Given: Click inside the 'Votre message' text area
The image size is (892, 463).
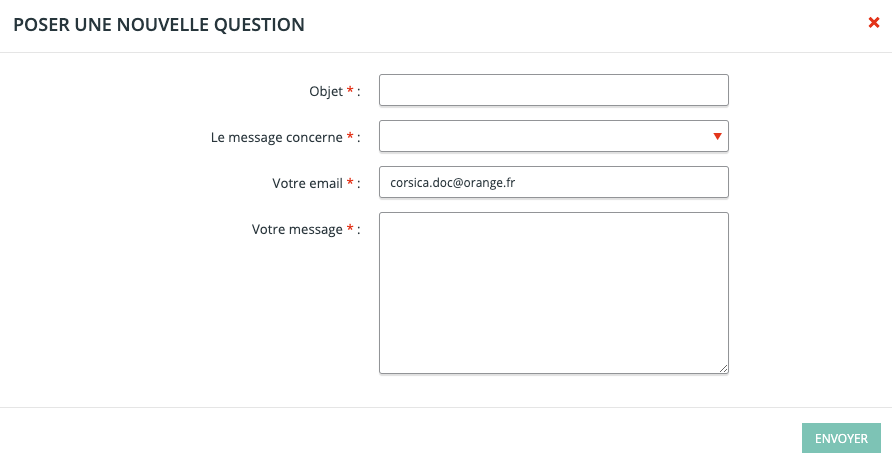Looking at the screenshot, I should (x=553, y=292).
